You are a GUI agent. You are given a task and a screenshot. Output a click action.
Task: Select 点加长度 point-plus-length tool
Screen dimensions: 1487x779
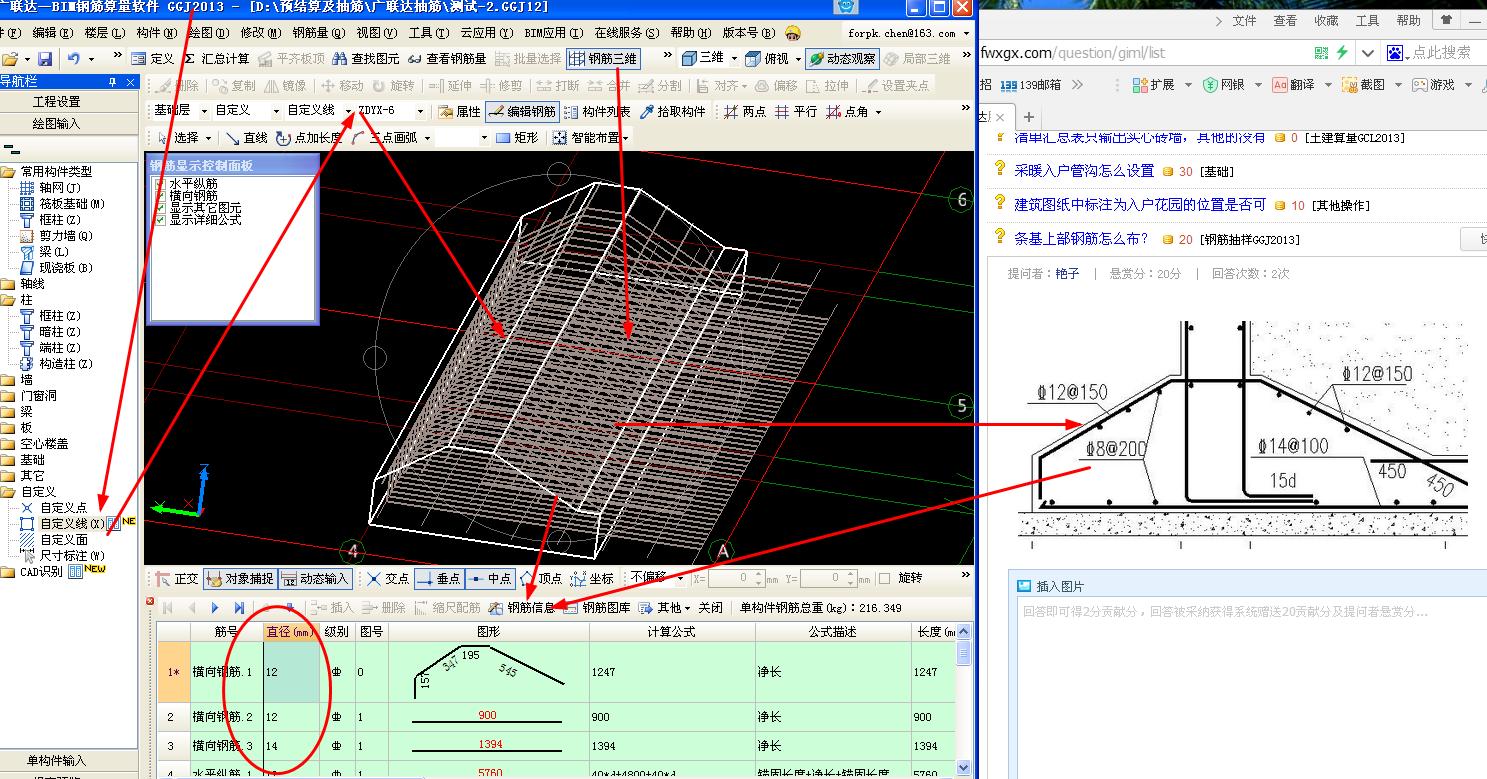[309, 138]
